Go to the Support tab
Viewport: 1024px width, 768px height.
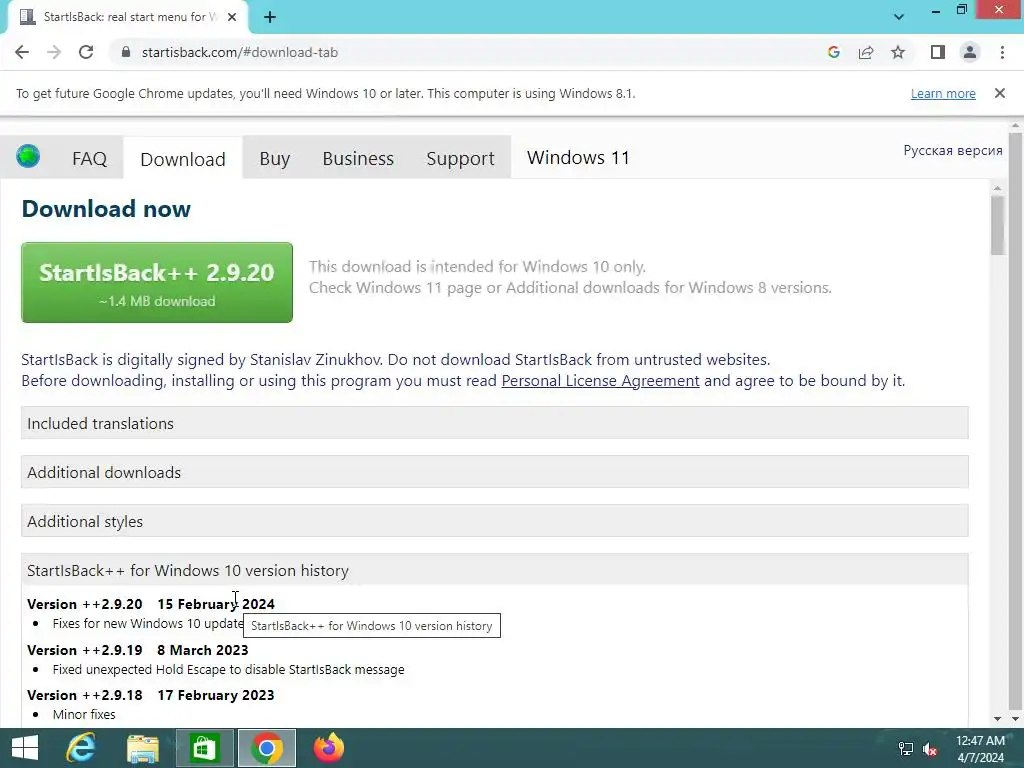pyautogui.click(x=460, y=159)
